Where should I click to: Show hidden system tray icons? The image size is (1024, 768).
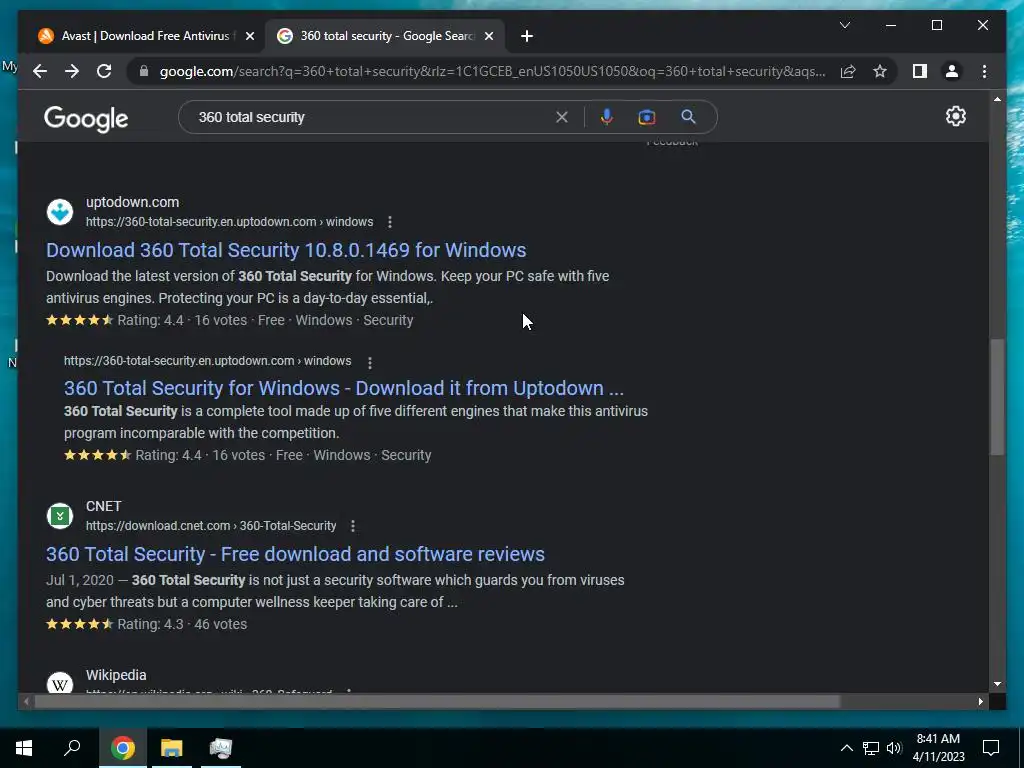(846, 748)
